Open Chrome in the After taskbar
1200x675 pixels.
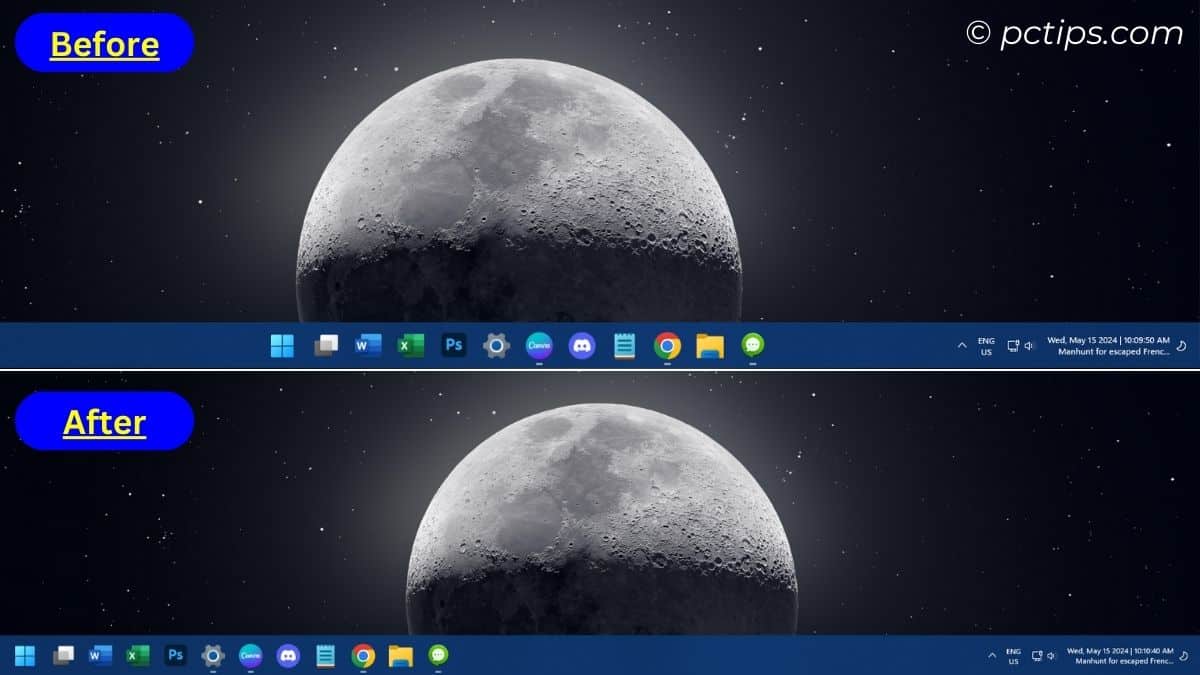coord(363,656)
